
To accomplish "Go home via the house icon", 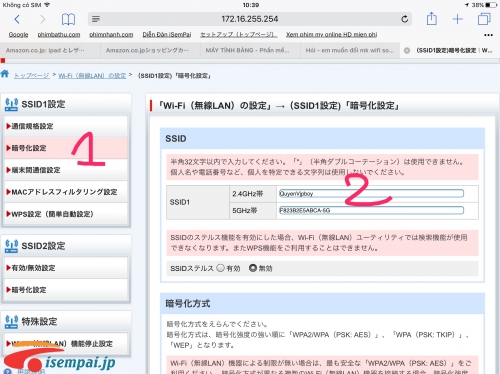I will (x=5, y=74).
